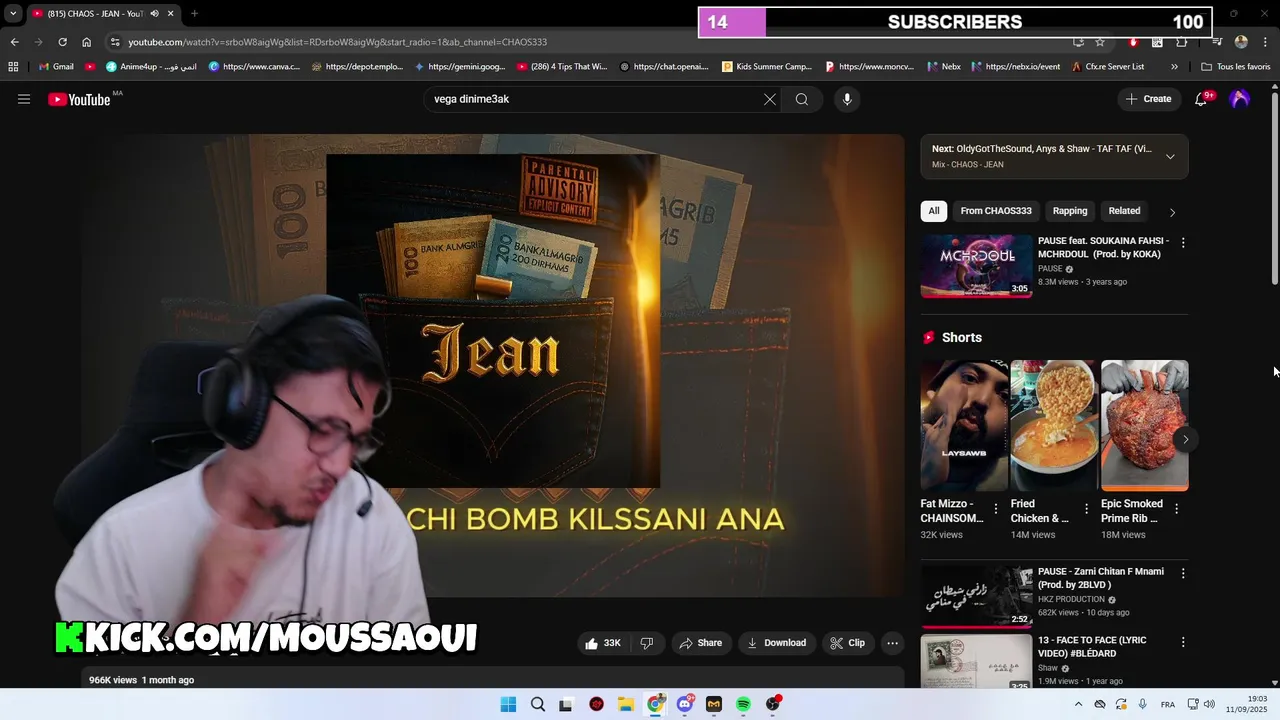Open more actions ellipsis below the video
Screen dimensions: 1280x720
pos(893,643)
